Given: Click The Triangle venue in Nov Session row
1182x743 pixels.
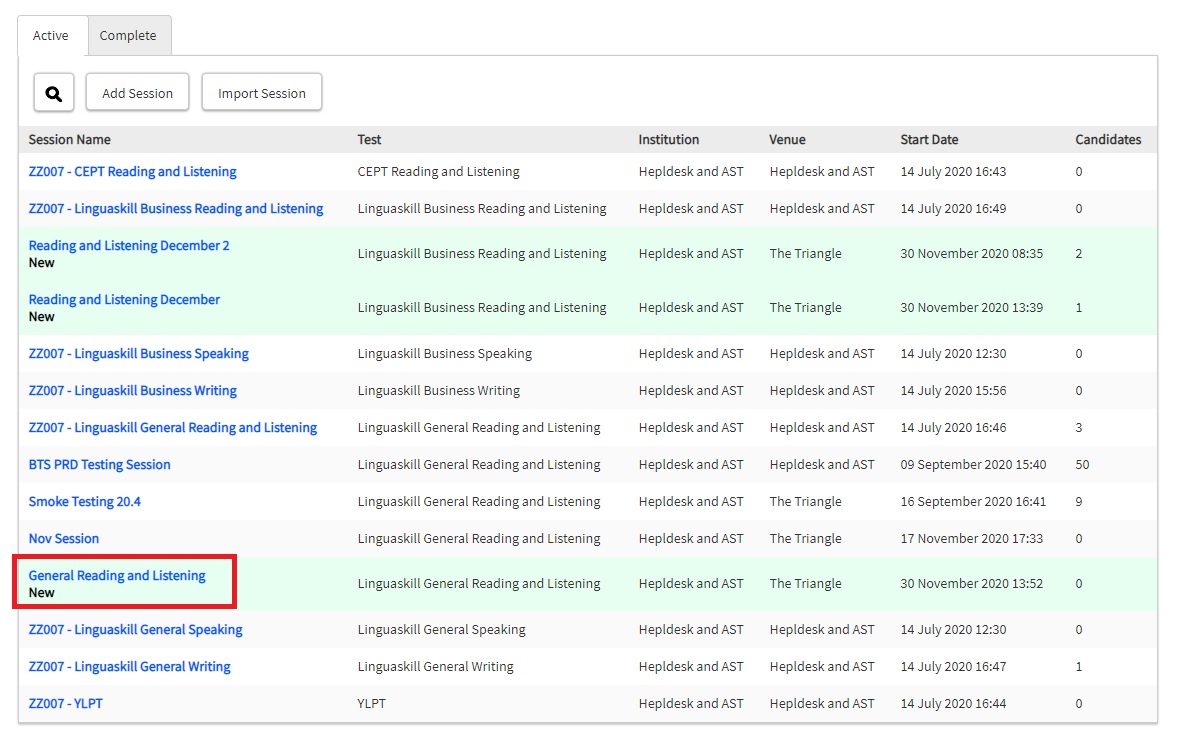Looking at the screenshot, I should [x=805, y=538].
